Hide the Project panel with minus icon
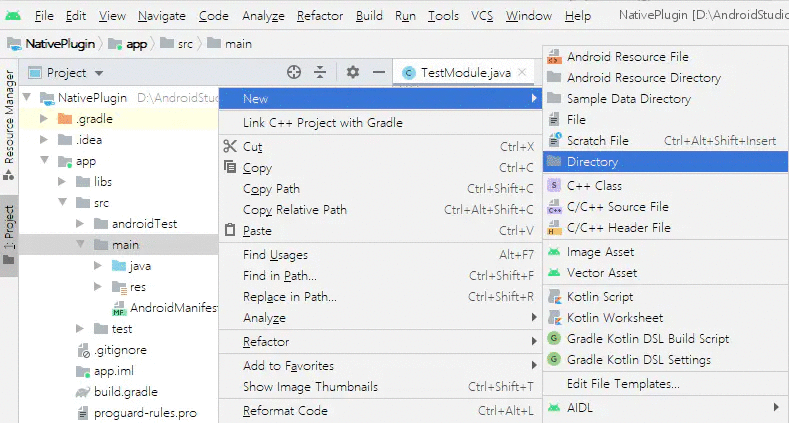 pos(379,72)
